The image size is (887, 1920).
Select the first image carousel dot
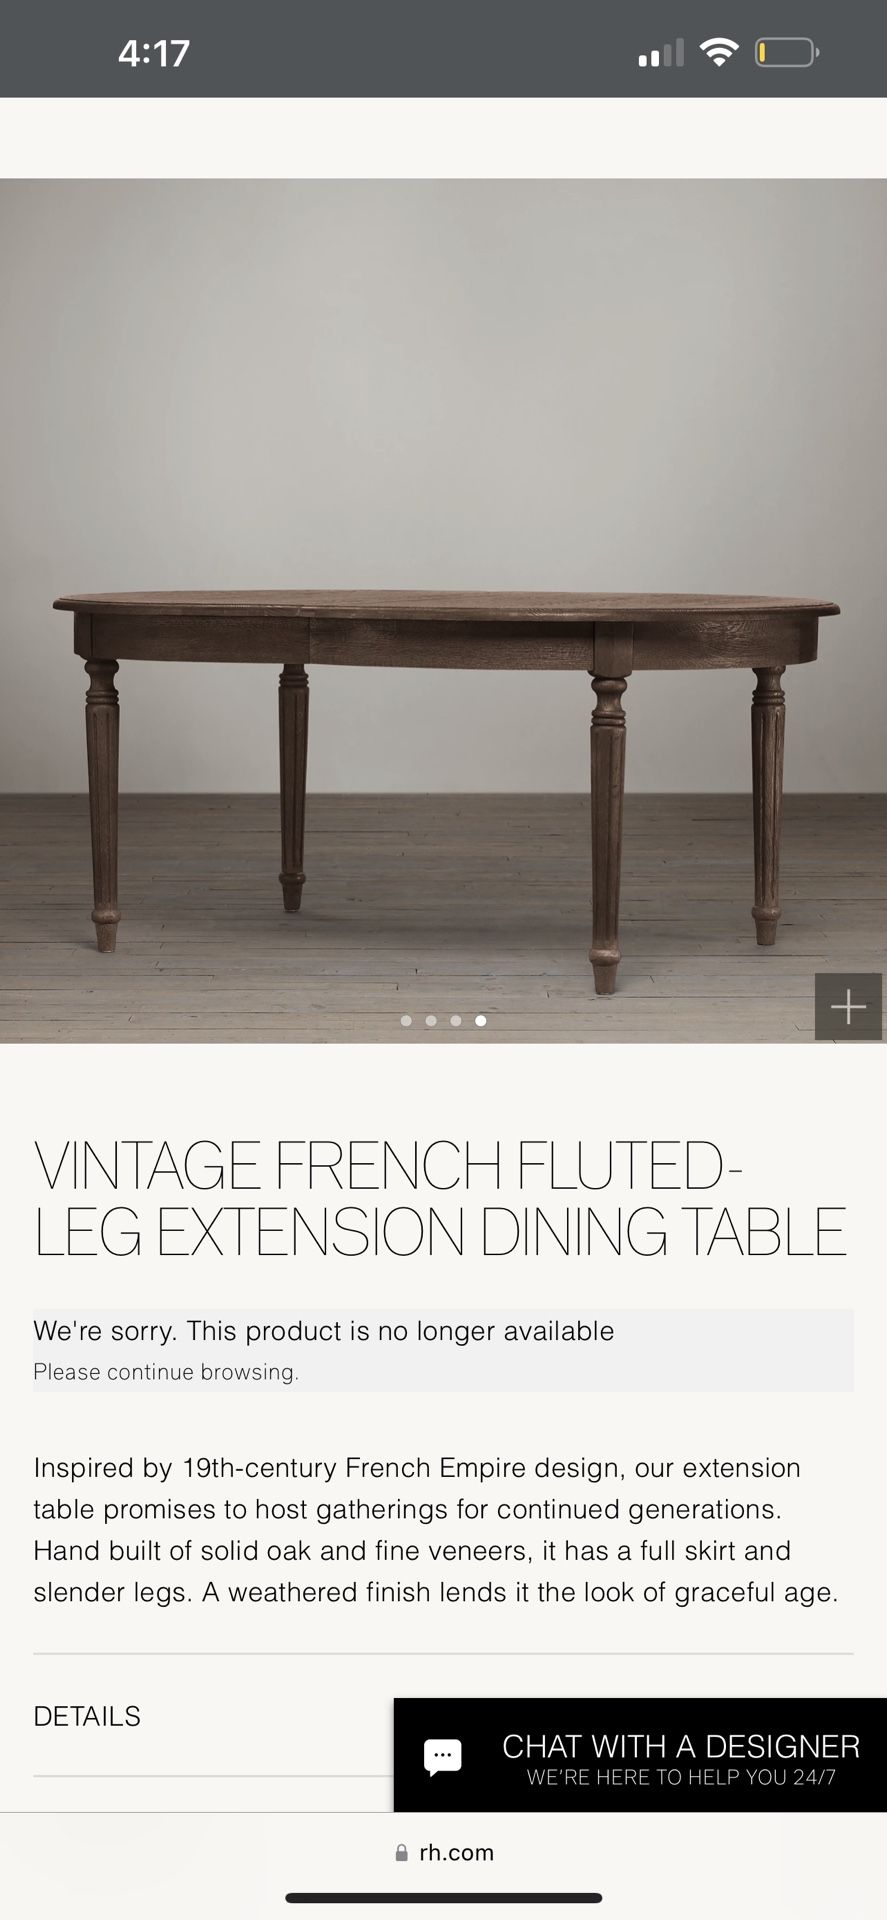[x=406, y=1021]
